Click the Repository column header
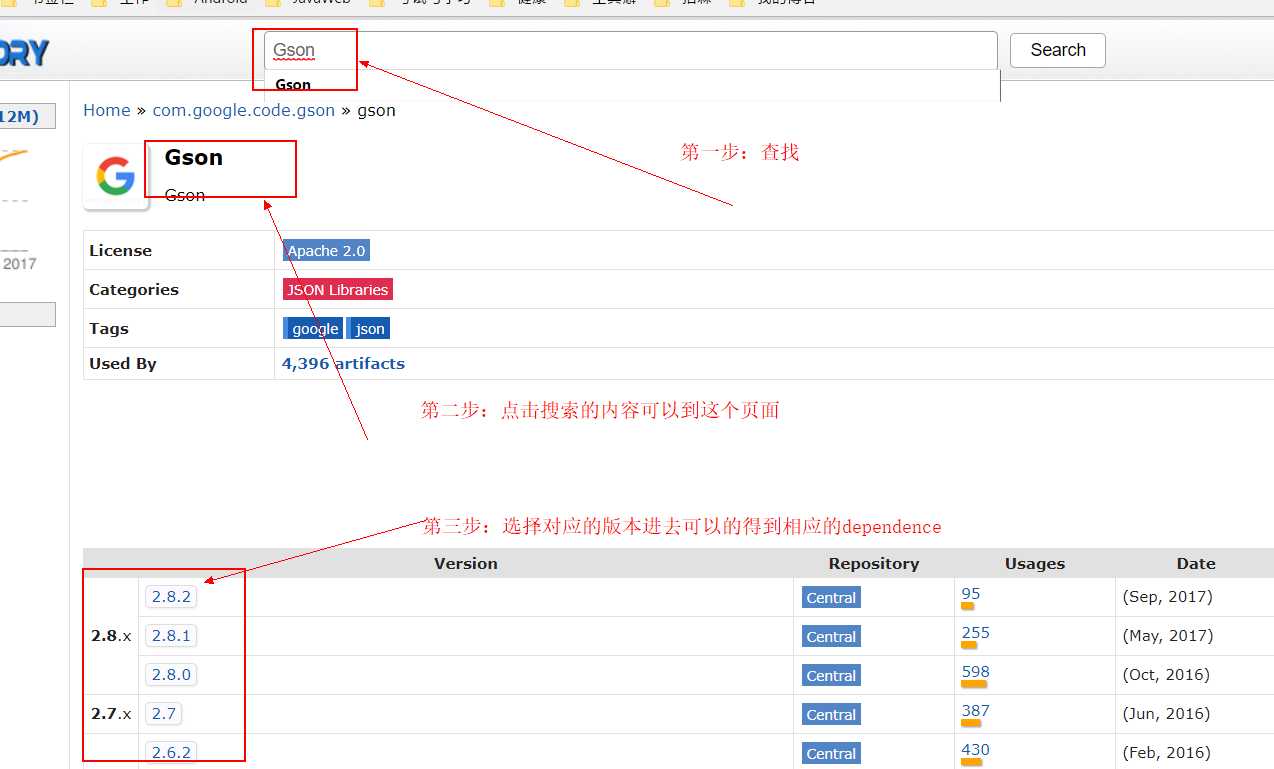Image resolution: width=1274 pixels, height=769 pixels. click(874, 564)
